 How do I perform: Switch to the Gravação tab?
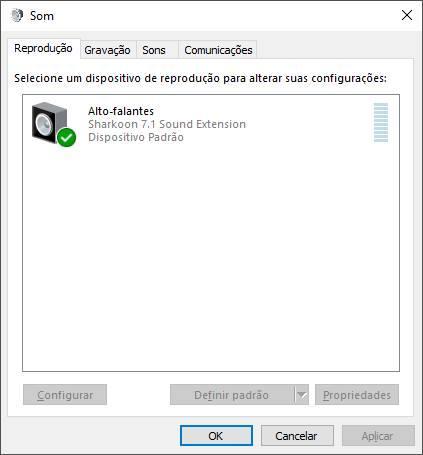click(x=107, y=50)
